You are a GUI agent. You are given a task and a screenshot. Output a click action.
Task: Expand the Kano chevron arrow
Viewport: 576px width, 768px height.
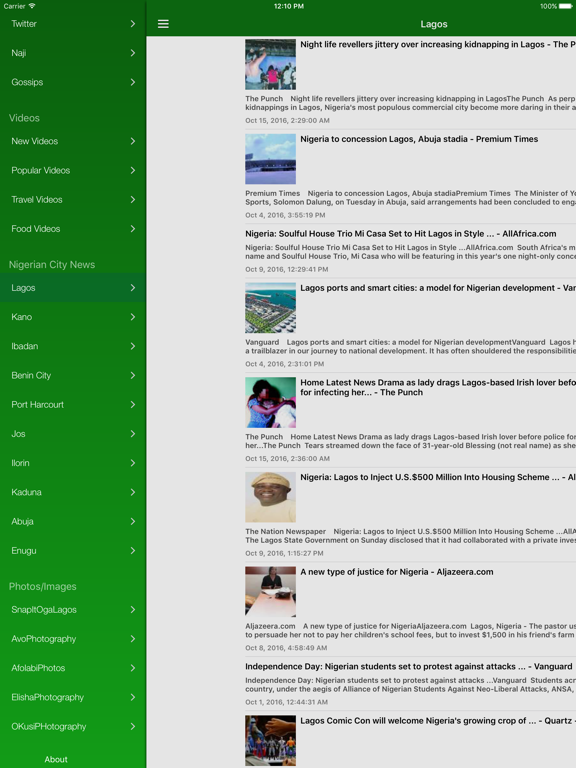[x=133, y=317]
